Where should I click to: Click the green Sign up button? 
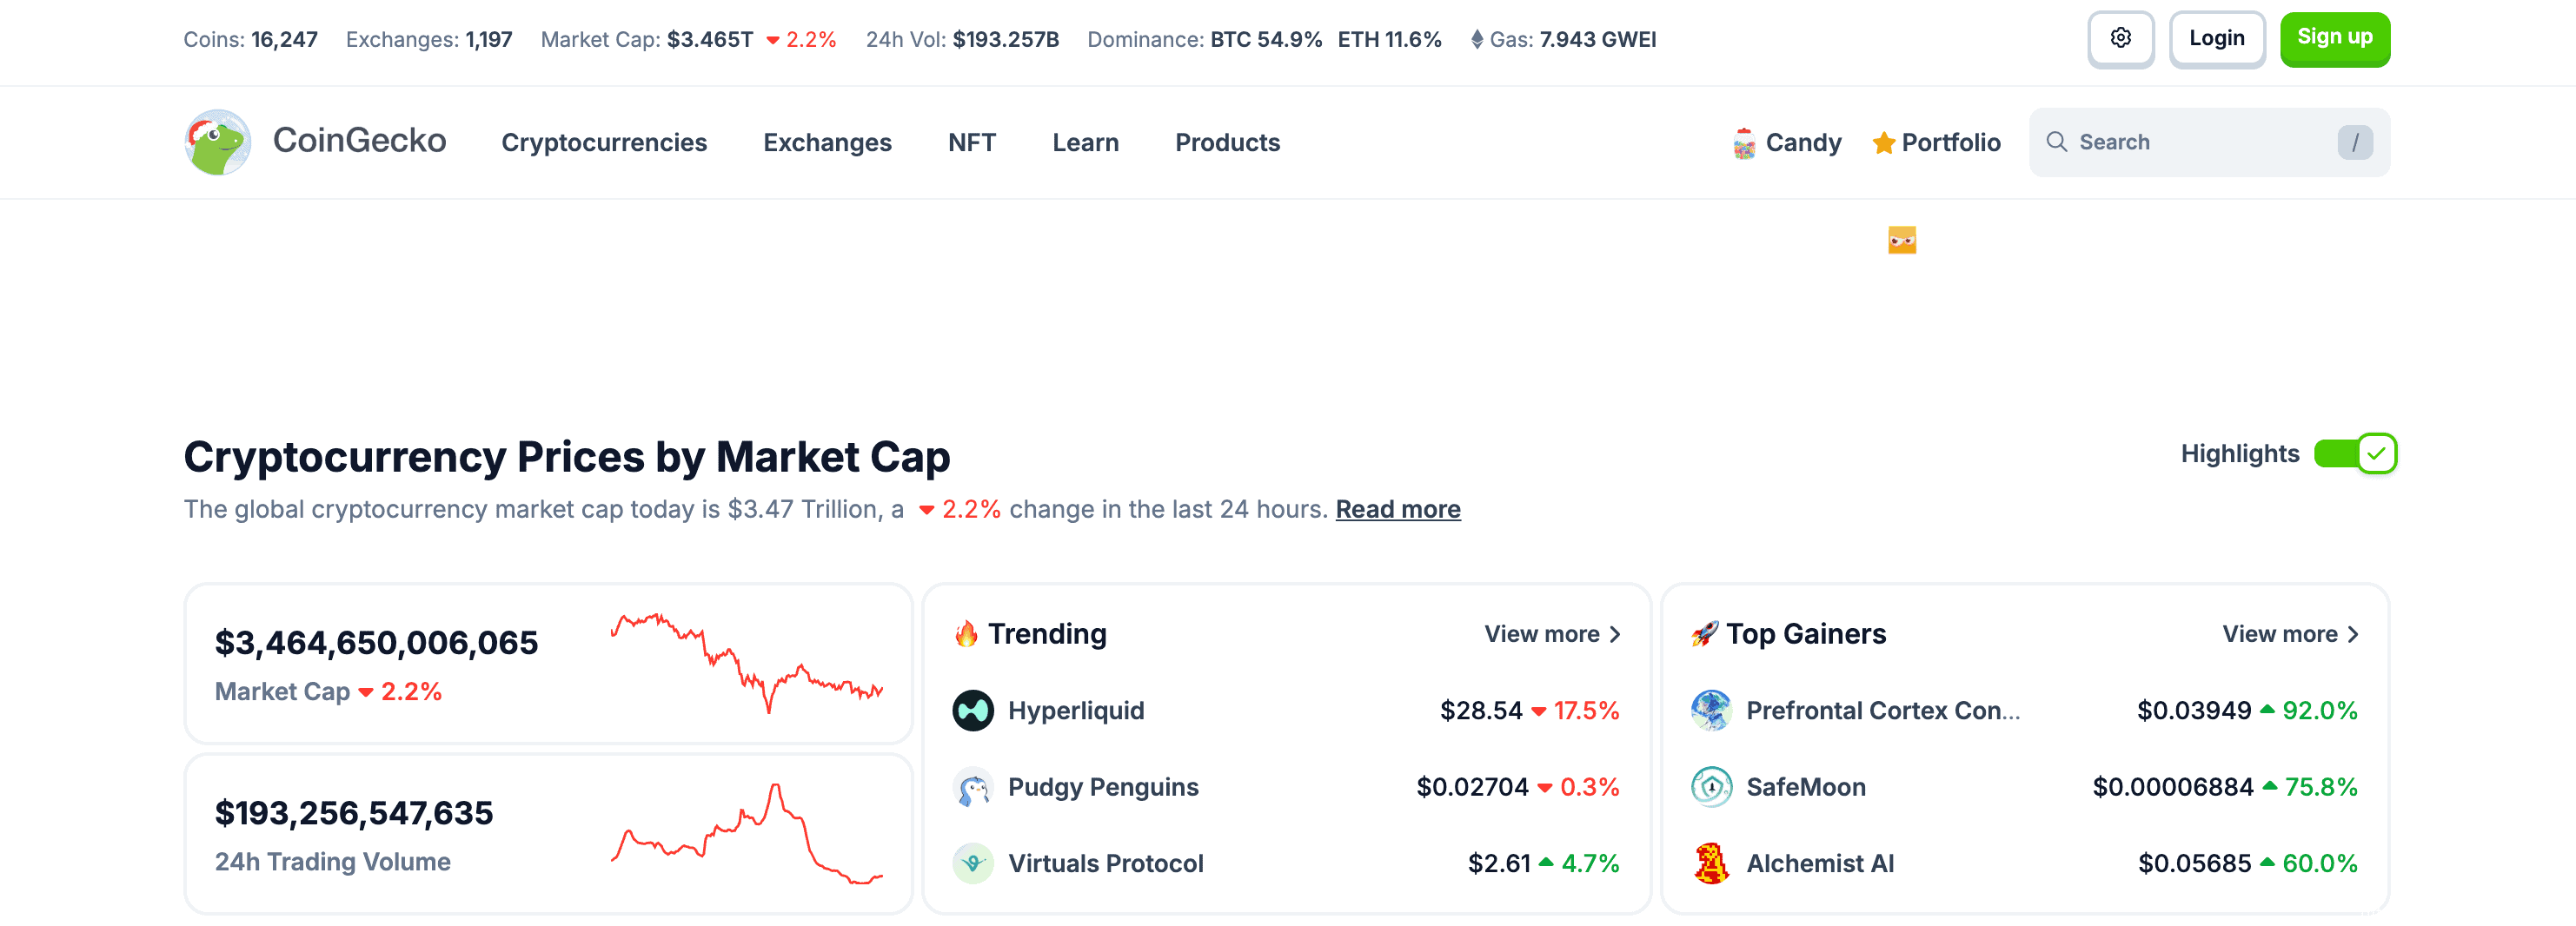(2334, 39)
